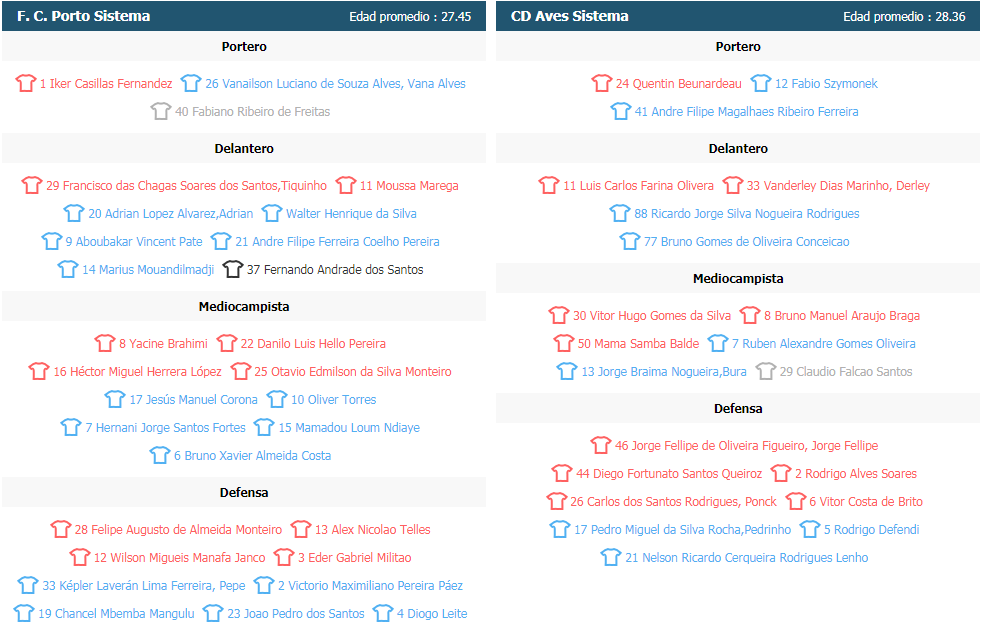
Task: Click red jersey icon beside Quentin Beunardeau
Action: click(601, 83)
